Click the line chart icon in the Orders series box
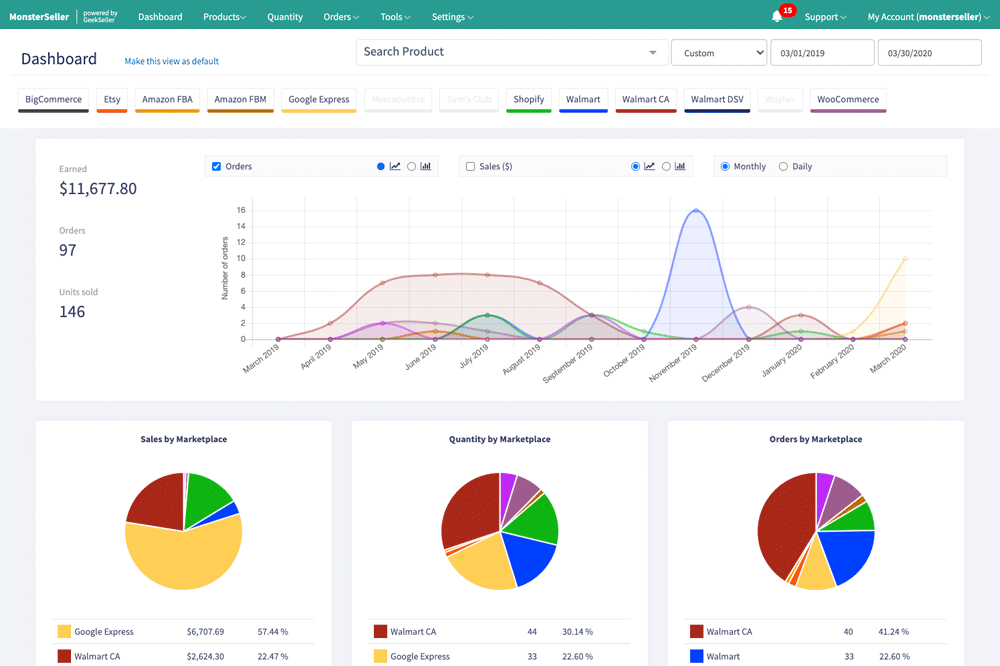 (395, 166)
